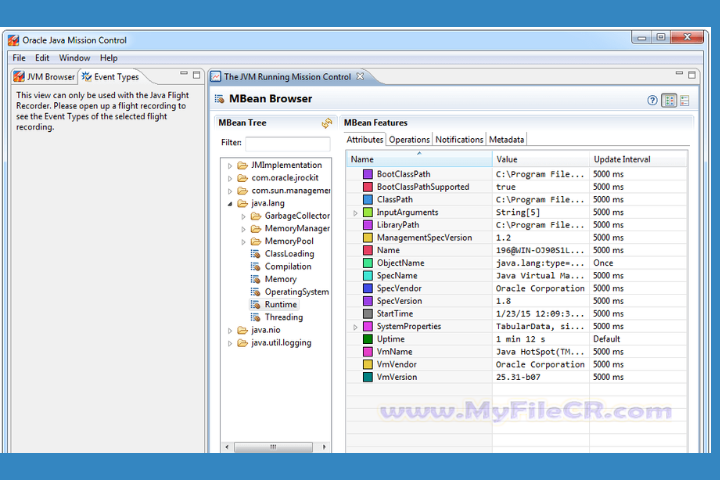The image size is (720, 480).
Task: Expand the GarbageCollector node
Action: tap(243, 216)
